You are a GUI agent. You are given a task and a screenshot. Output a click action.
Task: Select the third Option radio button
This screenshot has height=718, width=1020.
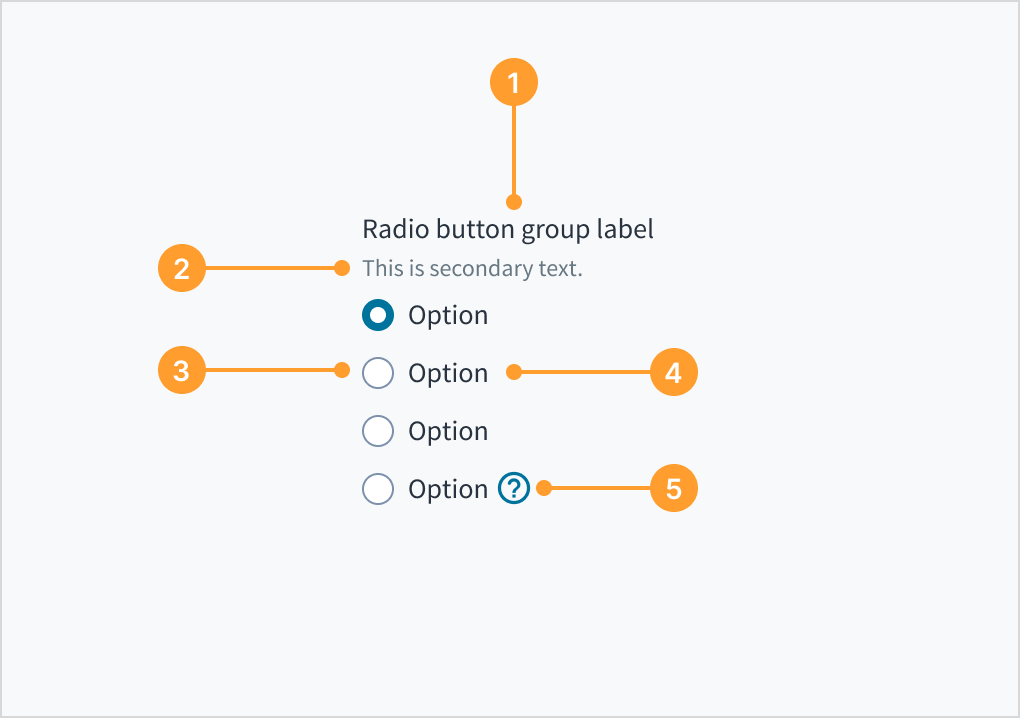coord(378,431)
